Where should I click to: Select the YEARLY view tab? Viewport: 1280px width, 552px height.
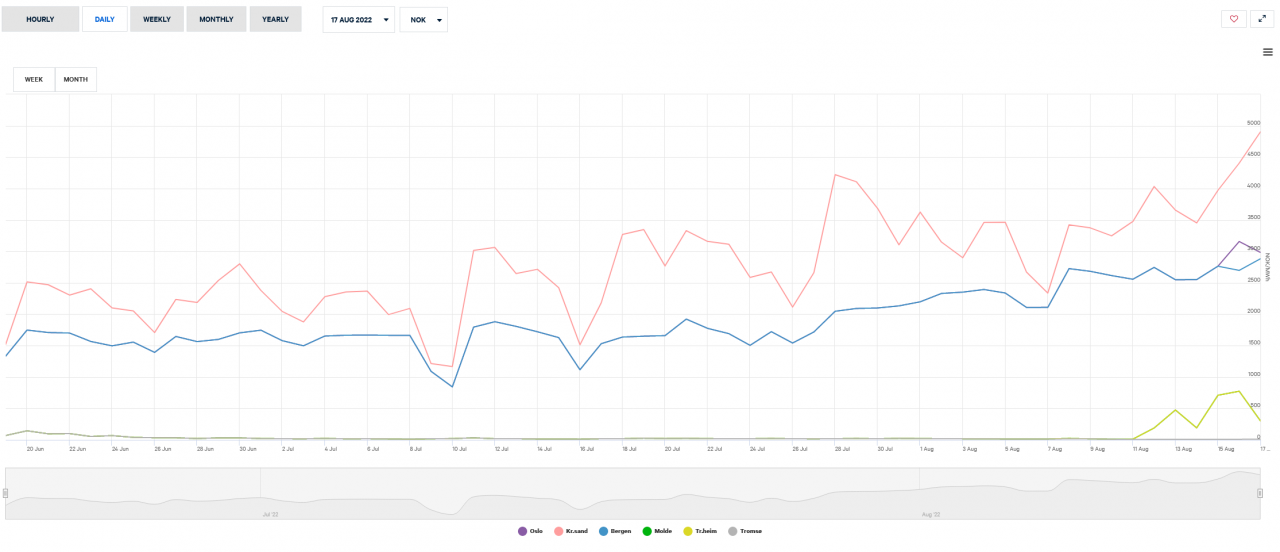click(275, 19)
